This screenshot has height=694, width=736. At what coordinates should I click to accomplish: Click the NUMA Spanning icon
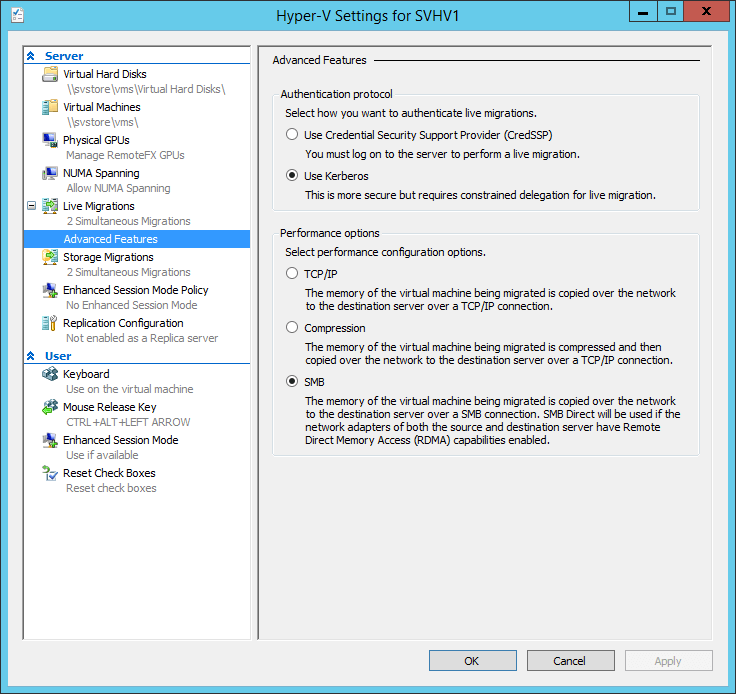click(50, 173)
